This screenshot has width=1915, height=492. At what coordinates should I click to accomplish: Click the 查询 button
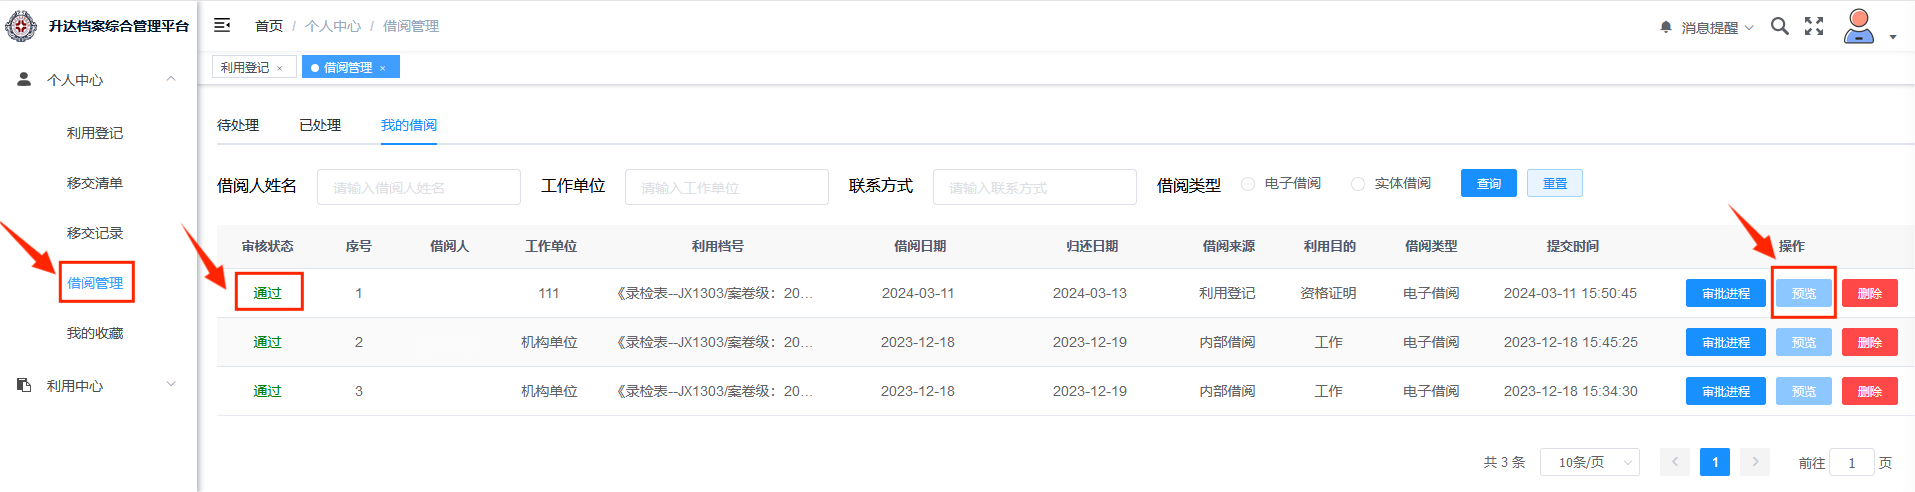[1488, 184]
